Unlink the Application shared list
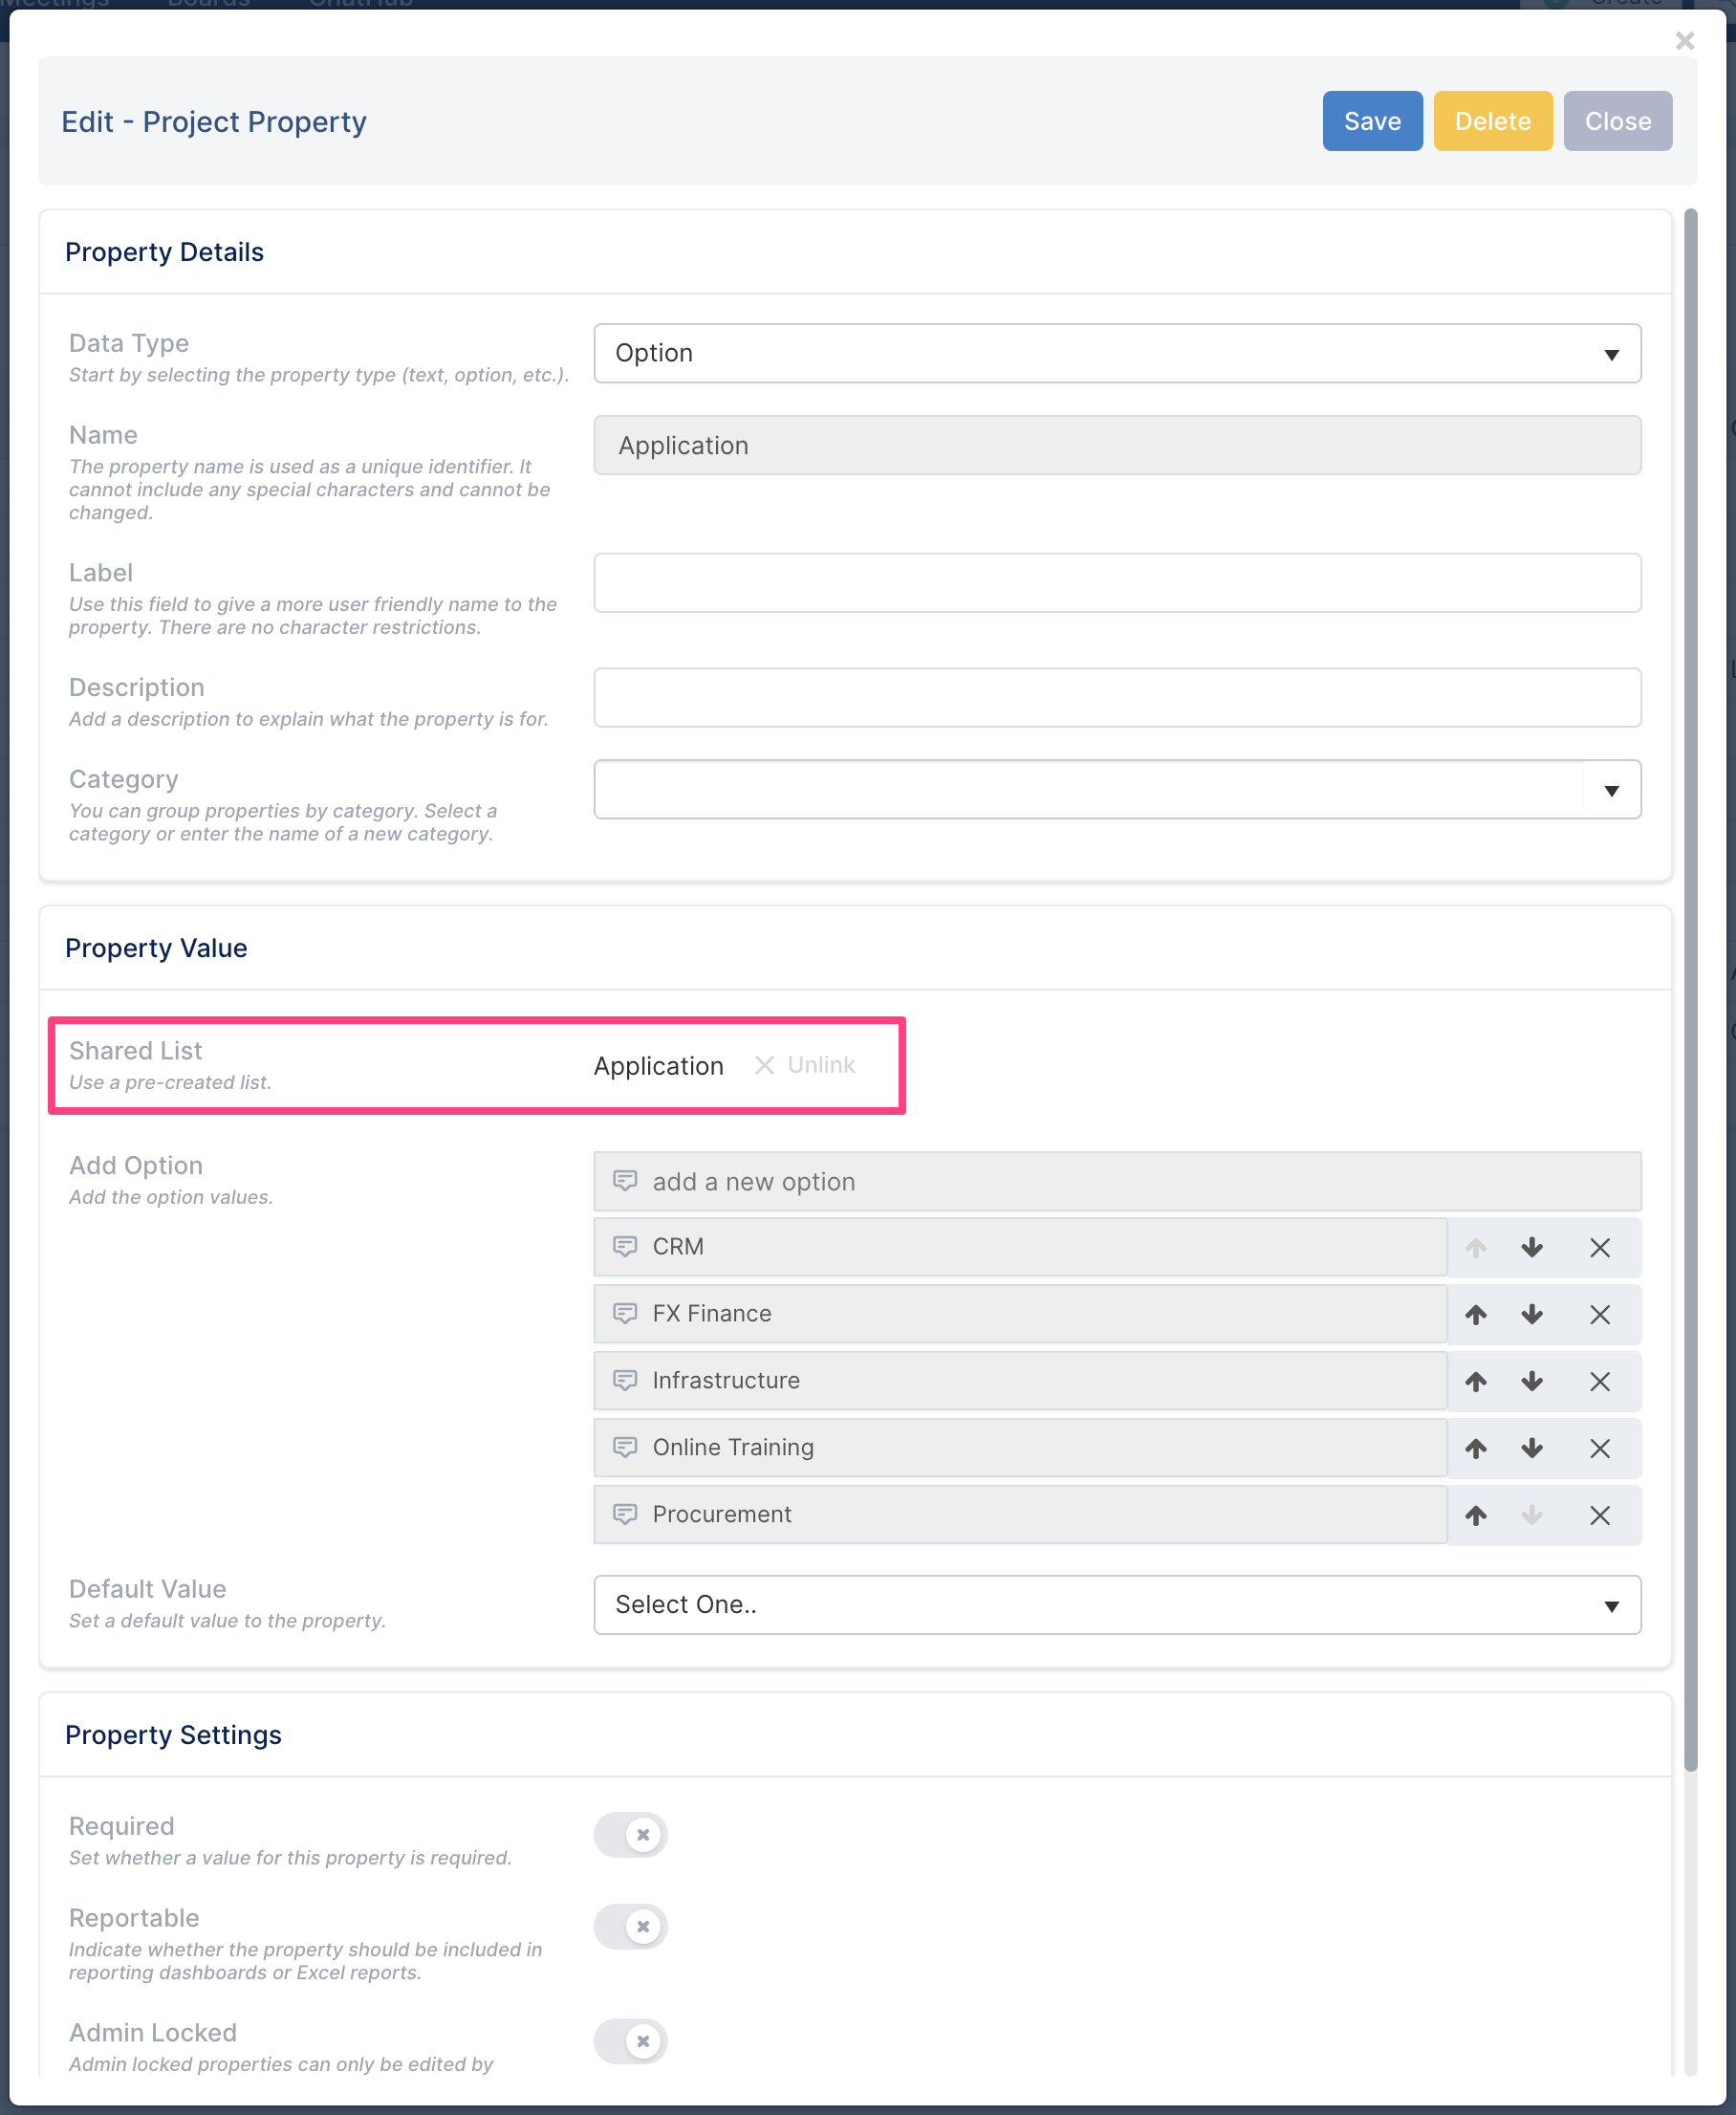Image resolution: width=1736 pixels, height=2115 pixels. point(804,1065)
